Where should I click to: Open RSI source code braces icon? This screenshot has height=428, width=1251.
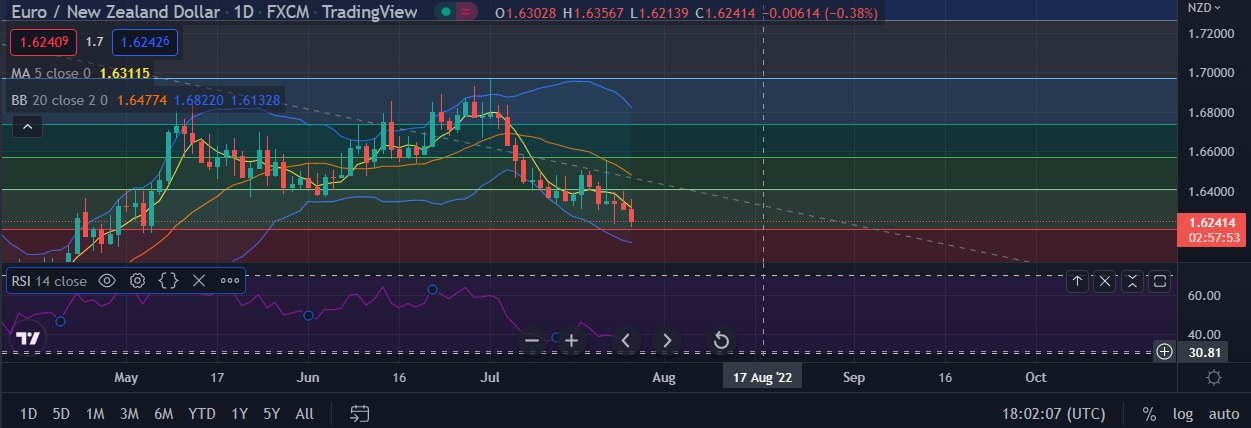pyautogui.click(x=168, y=281)
